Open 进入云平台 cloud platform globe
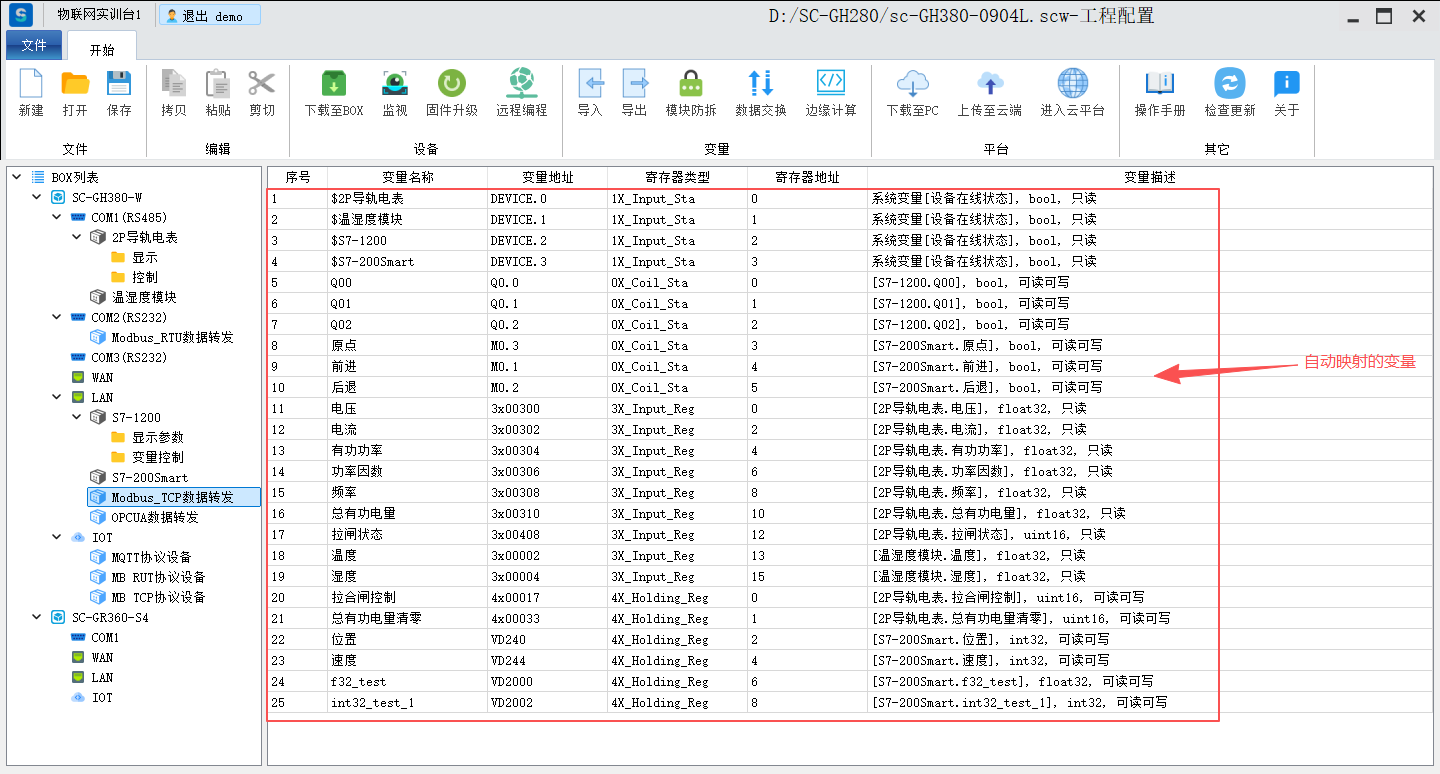This screenshot has width=1440, height=774. [x=1072, y=85]
